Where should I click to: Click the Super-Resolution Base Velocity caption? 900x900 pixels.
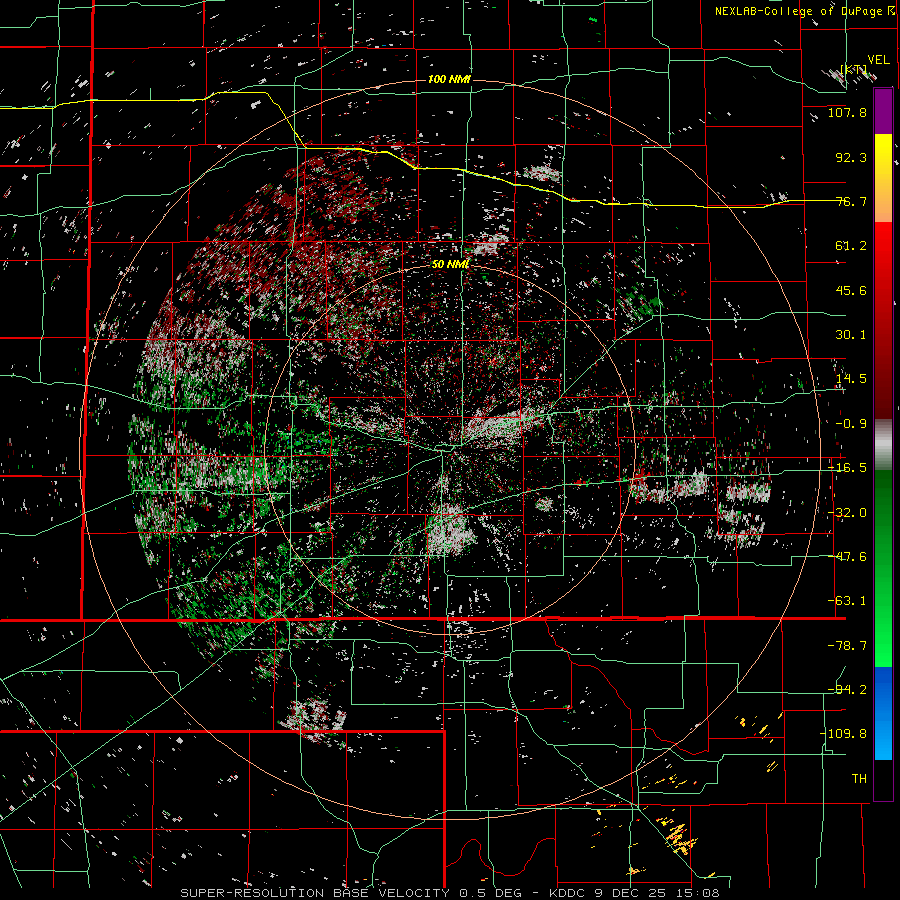(x=449, y=893)
